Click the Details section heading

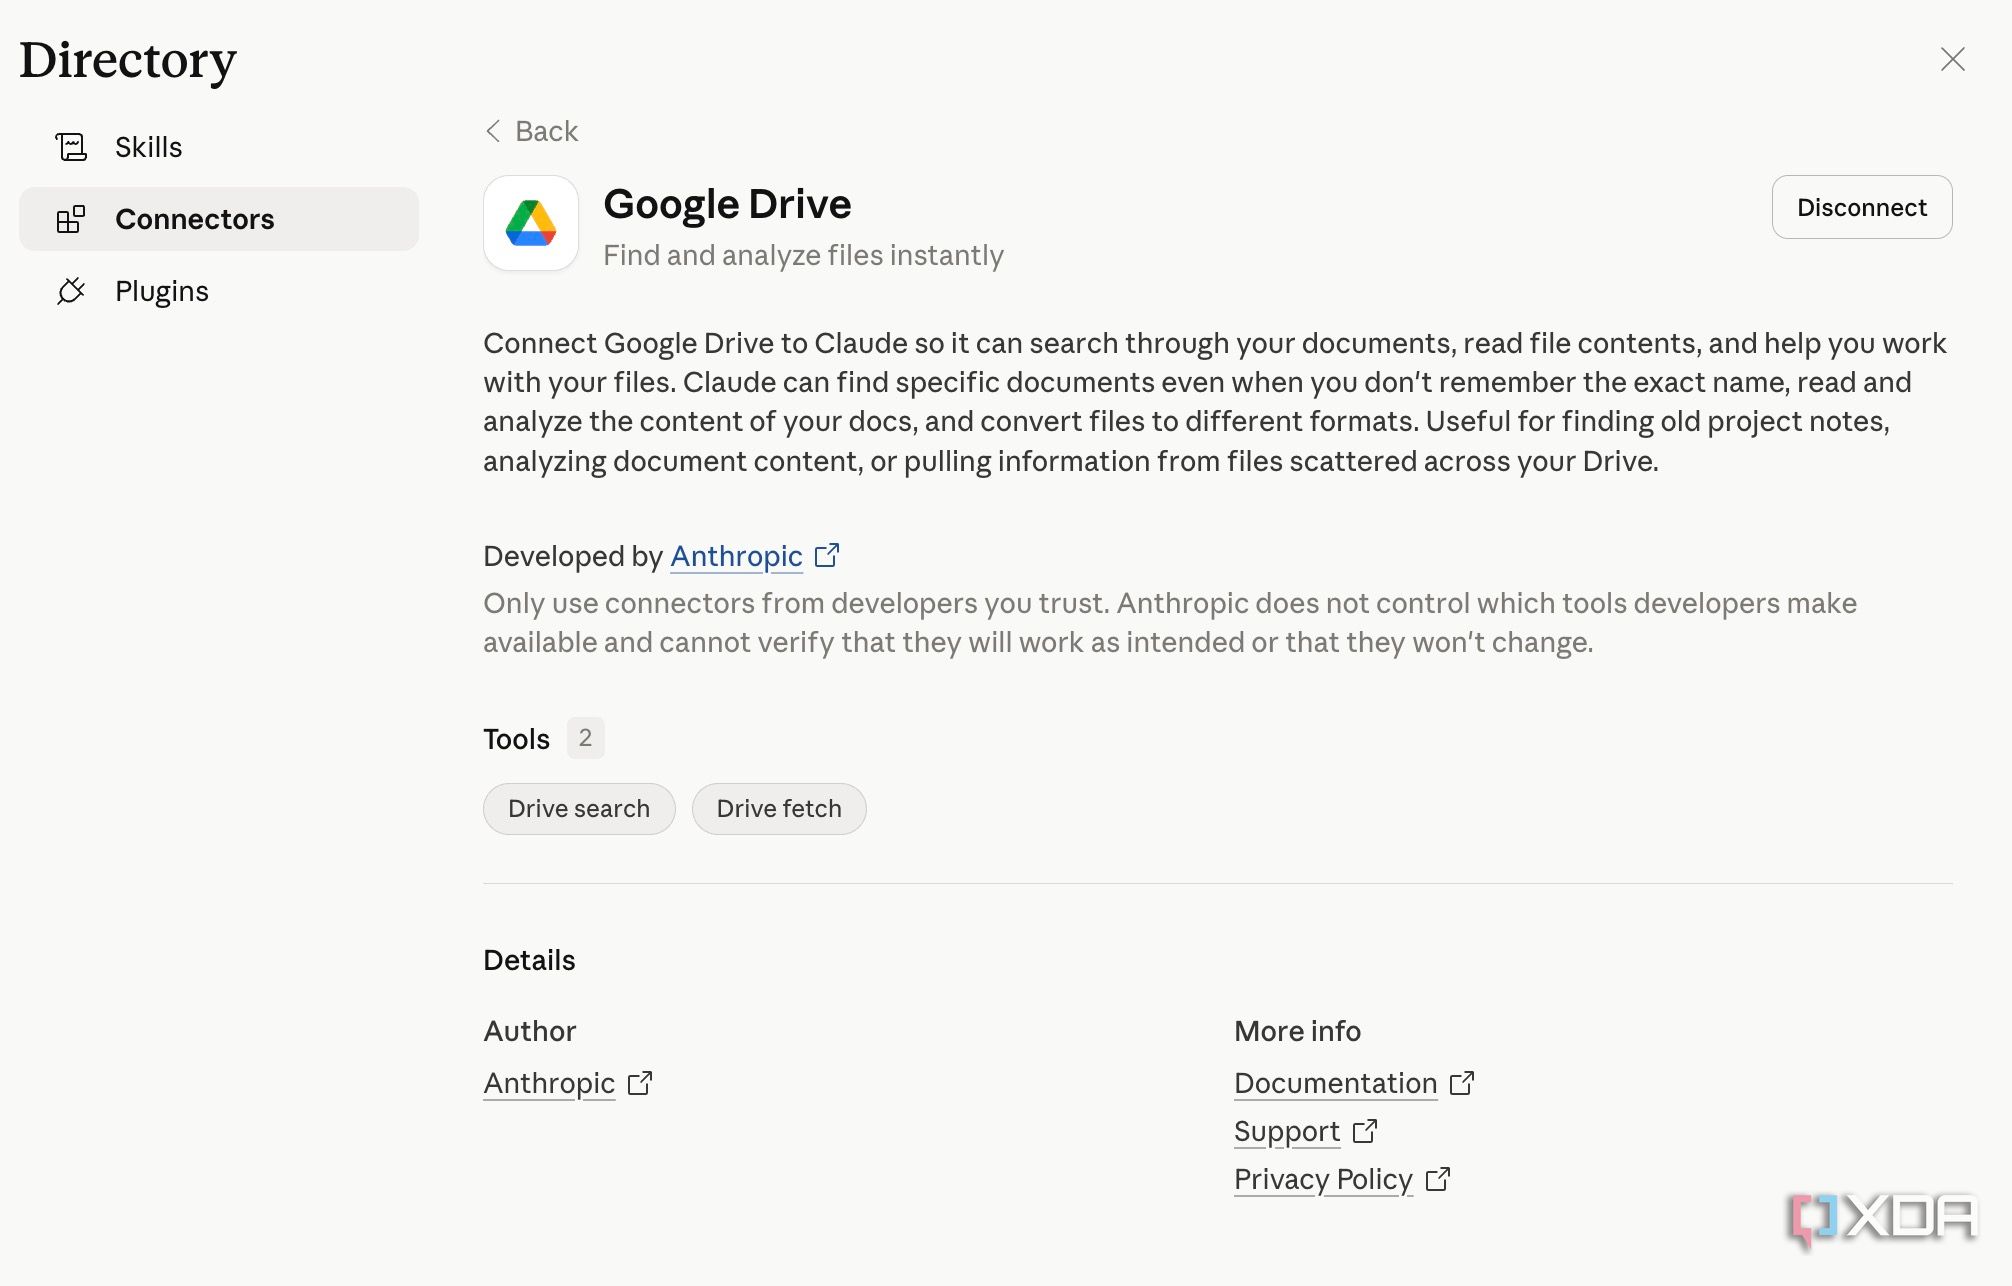529,960
